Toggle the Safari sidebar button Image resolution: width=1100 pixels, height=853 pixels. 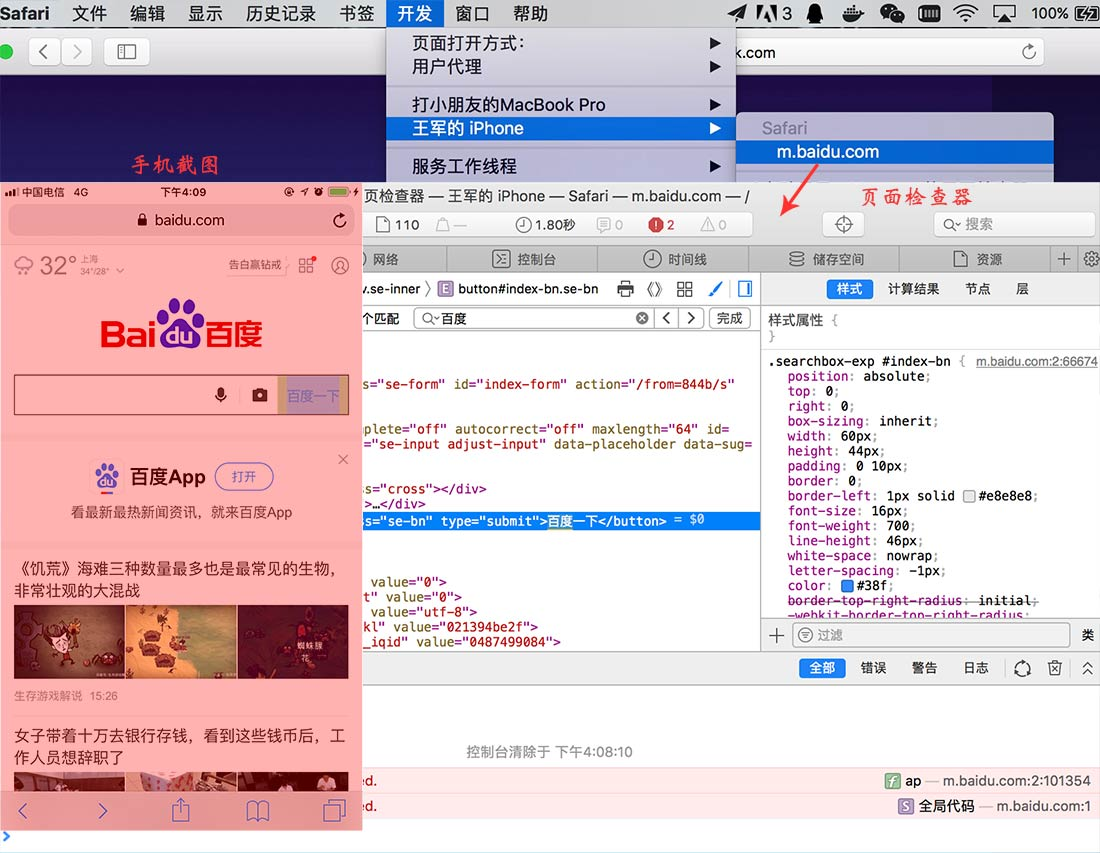click(x=126, y=52)
